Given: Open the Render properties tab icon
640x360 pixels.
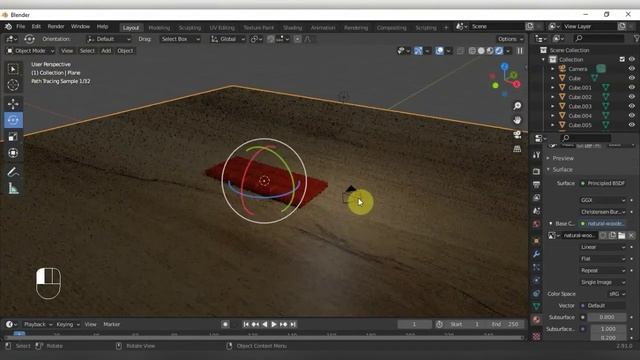Looking at the screenshot, I should (x=536, y=171).
